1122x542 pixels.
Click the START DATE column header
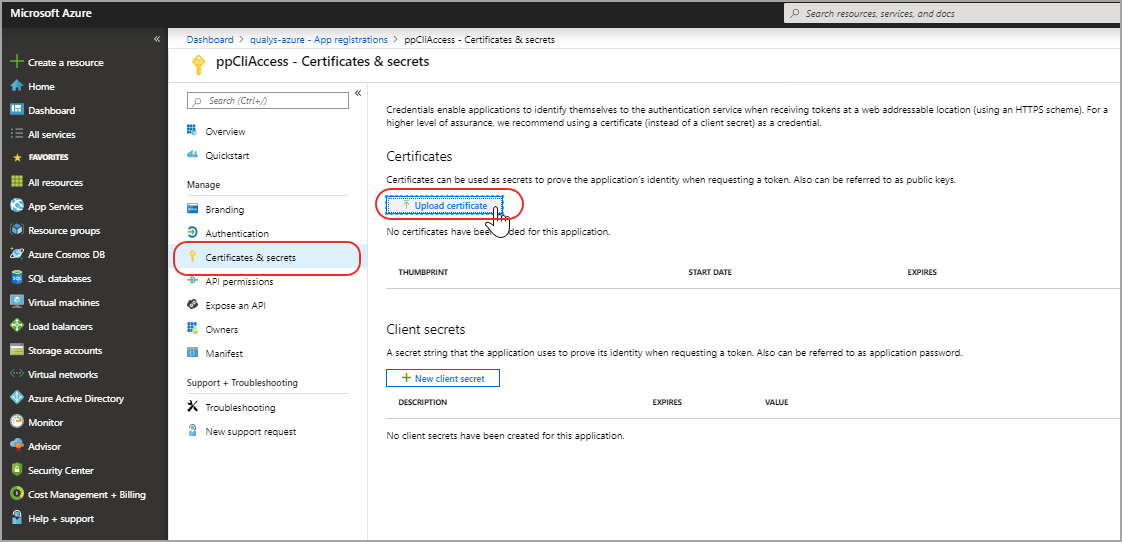click(710, 272)
